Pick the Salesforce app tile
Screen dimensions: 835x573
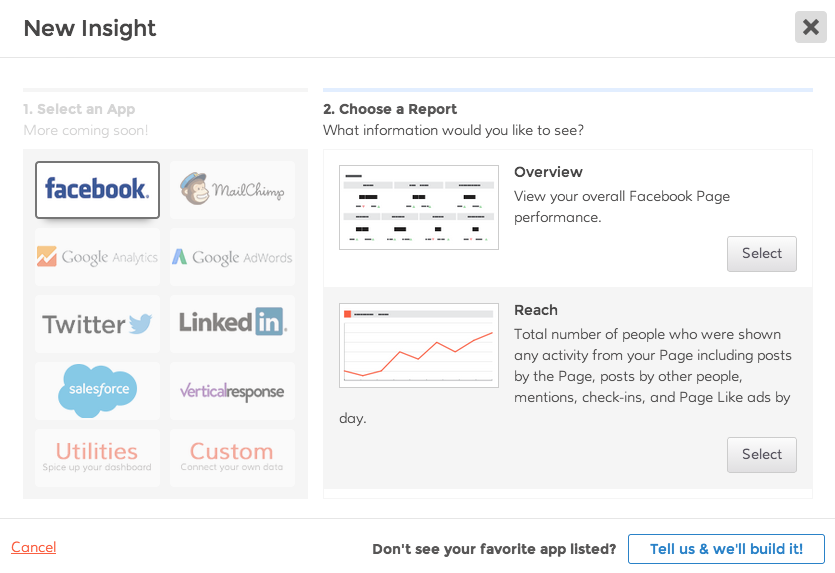[x=97, y=390]
